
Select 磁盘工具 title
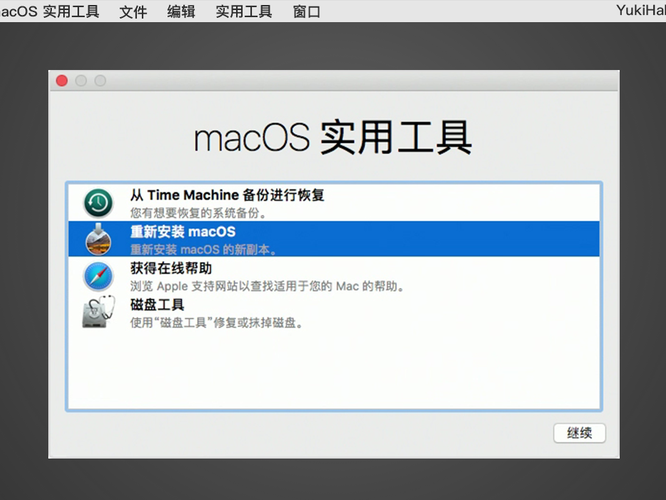coord(157,305)
